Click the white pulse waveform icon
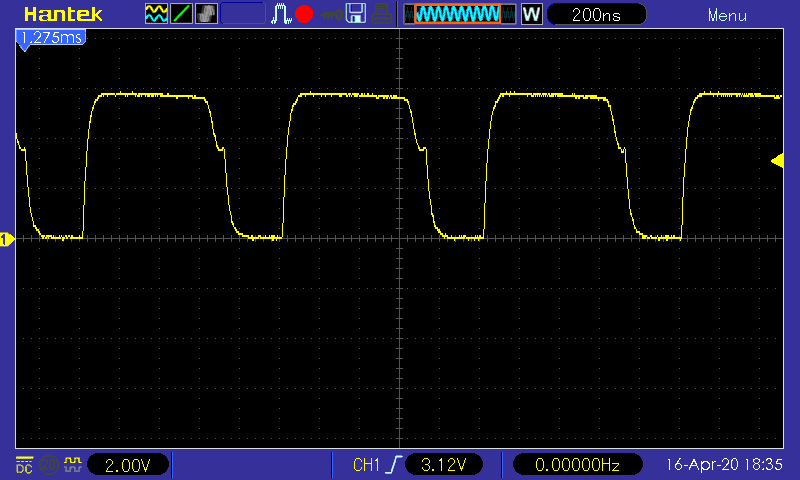 coord(281,14)
